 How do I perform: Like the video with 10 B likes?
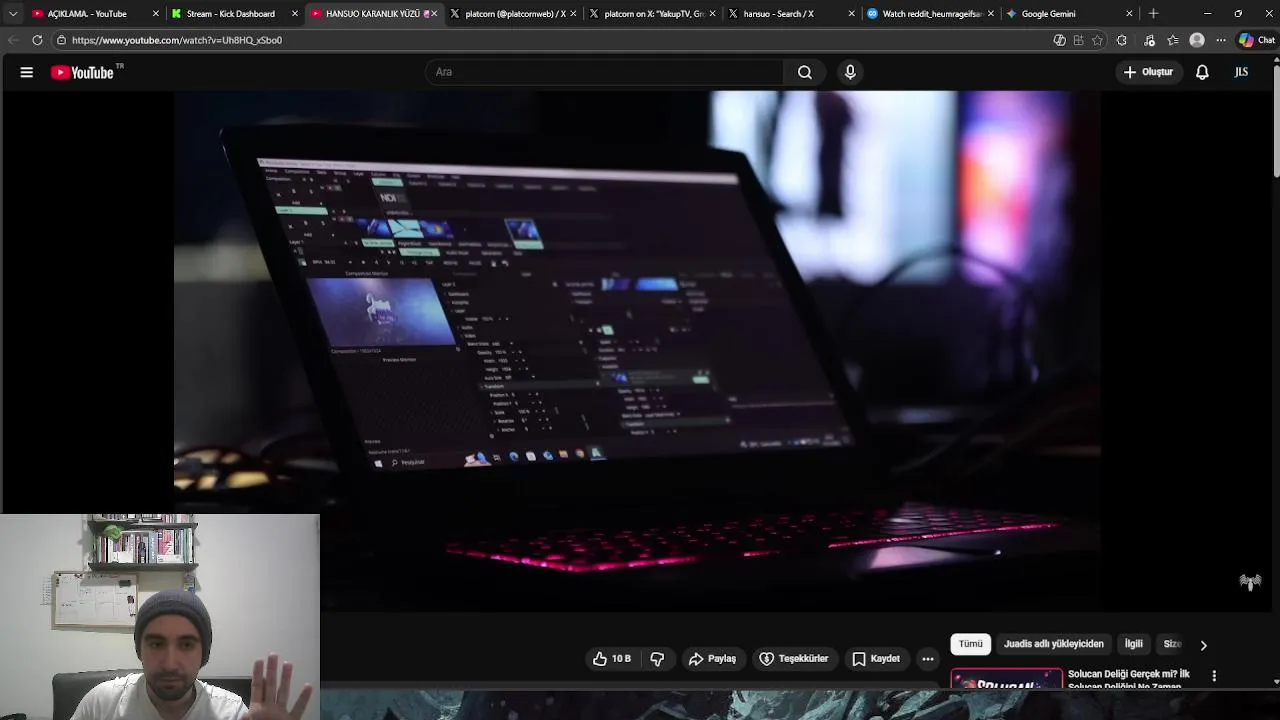pos(611,659)
